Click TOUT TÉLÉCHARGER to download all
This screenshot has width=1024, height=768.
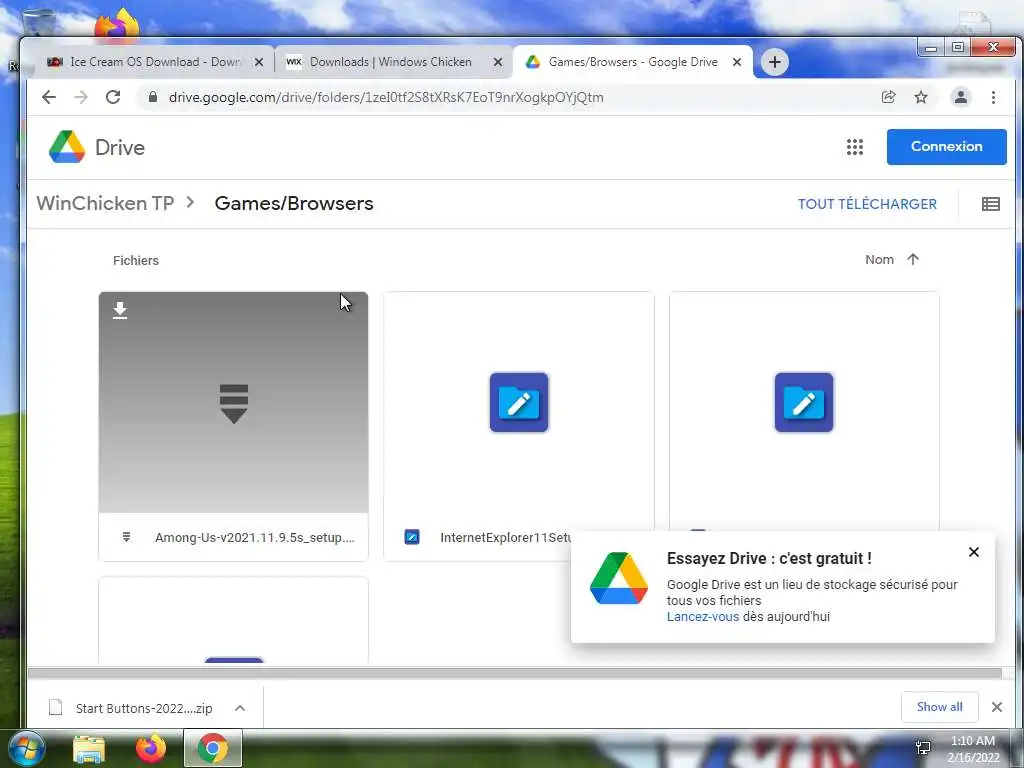(867, 204)
